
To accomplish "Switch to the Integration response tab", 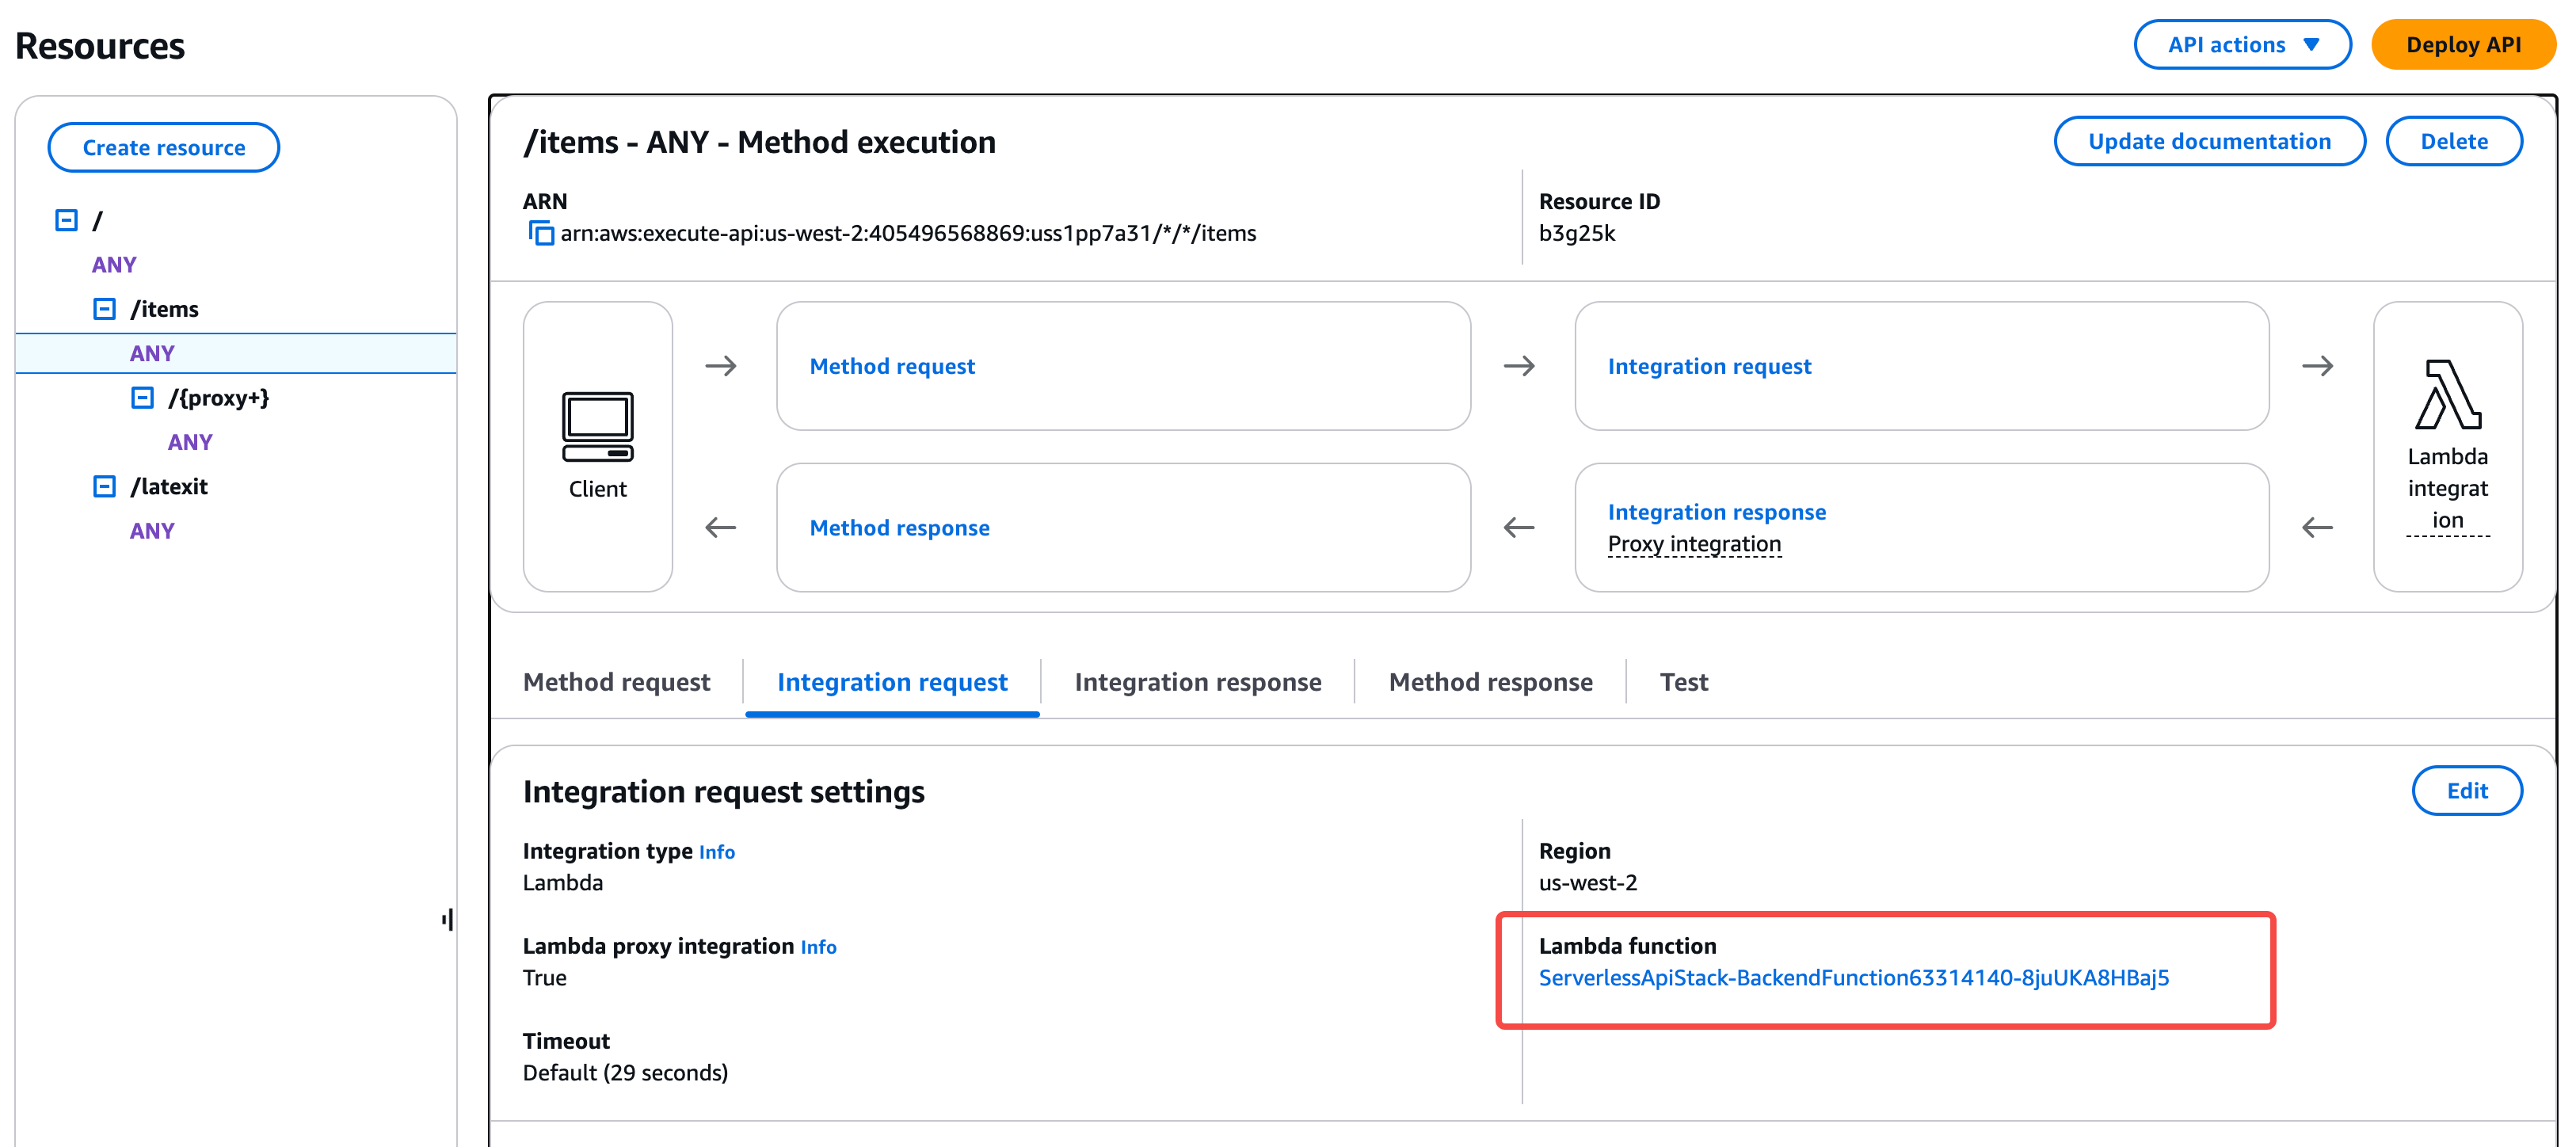I will point(1197,682).
